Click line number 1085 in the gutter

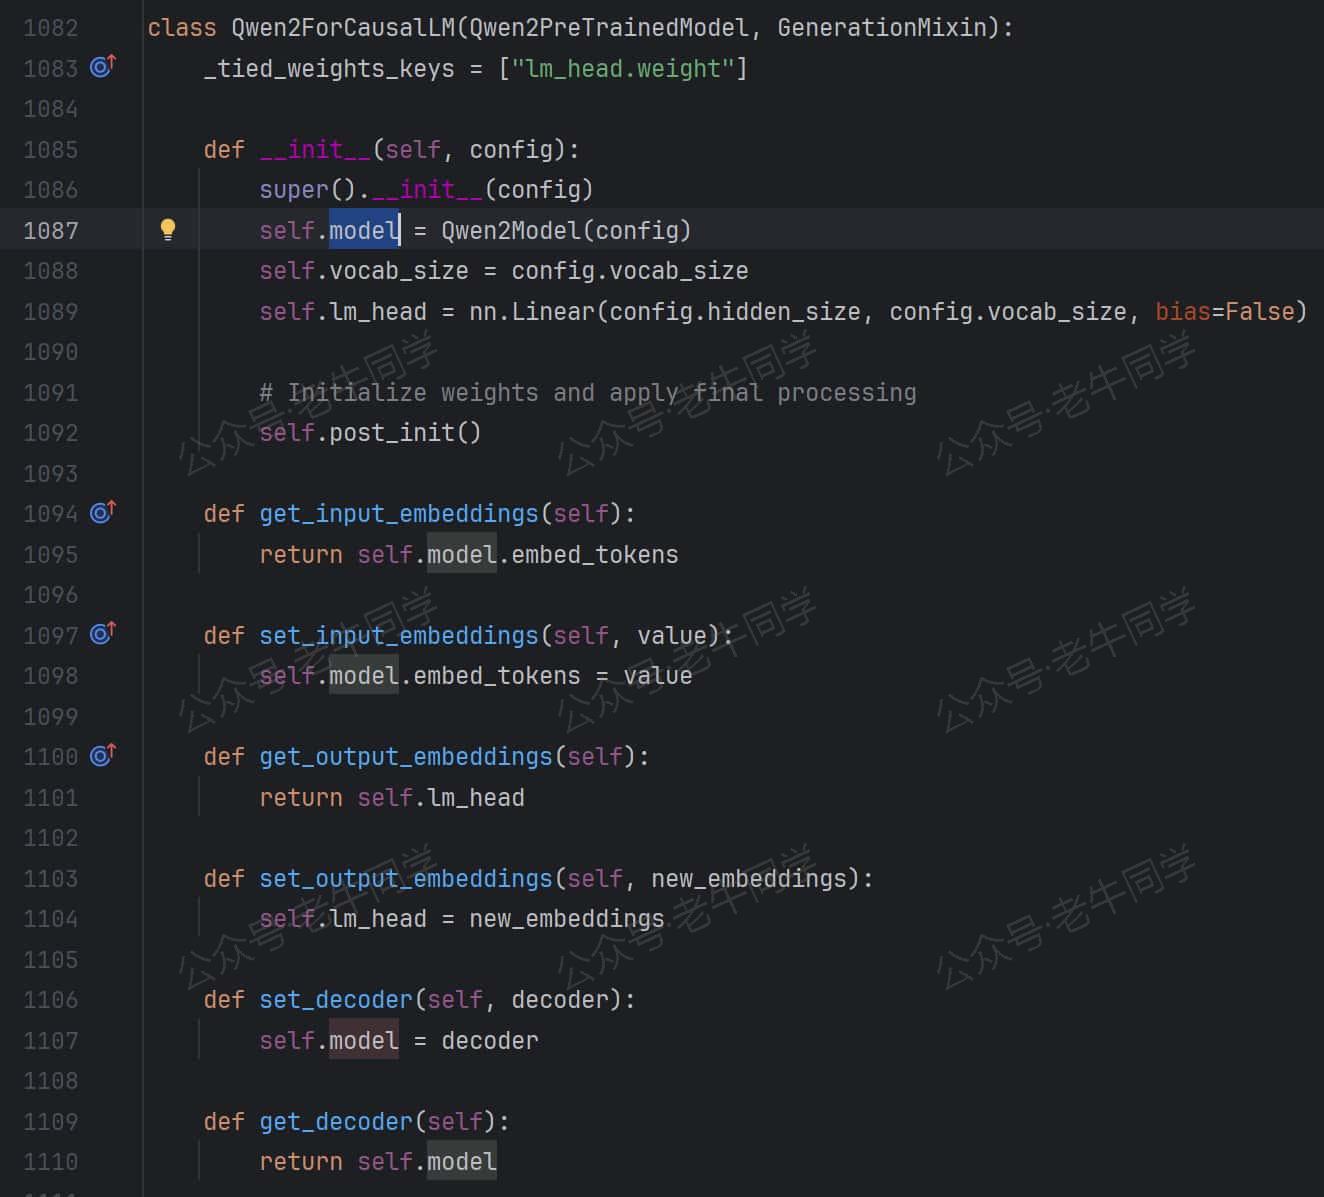click(x=50, y=150)
